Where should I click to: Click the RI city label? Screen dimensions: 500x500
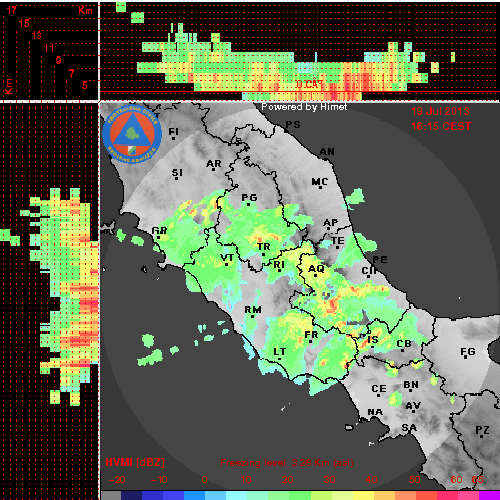point(279,265)
